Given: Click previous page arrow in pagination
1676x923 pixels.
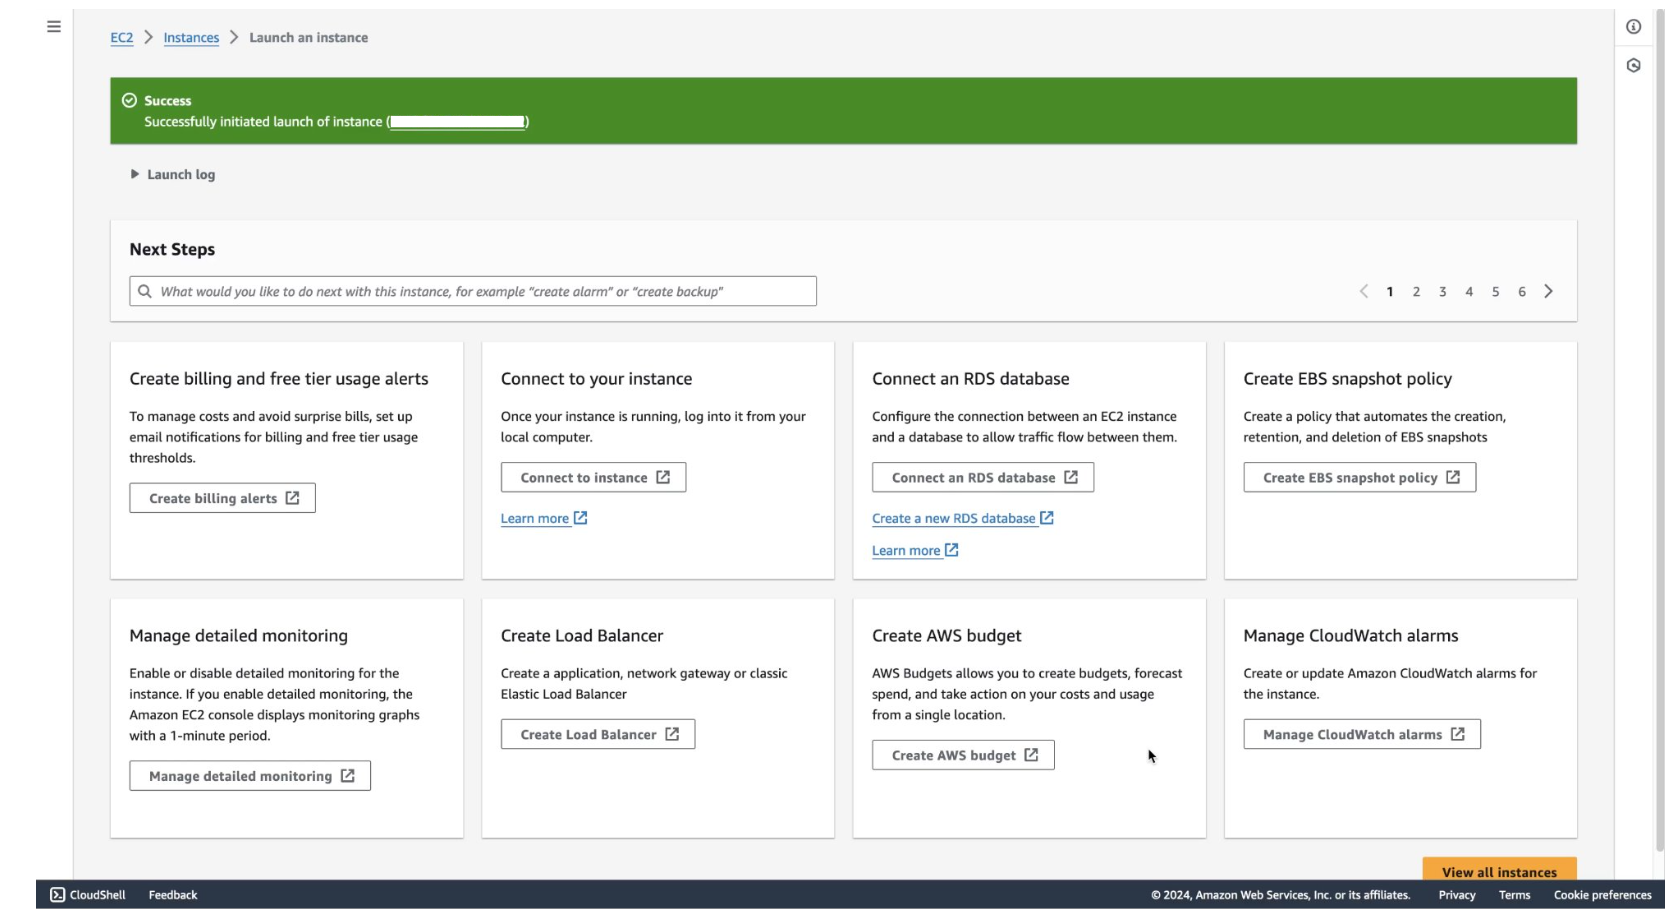Looking at the screenshot, I should [1363, 292].
